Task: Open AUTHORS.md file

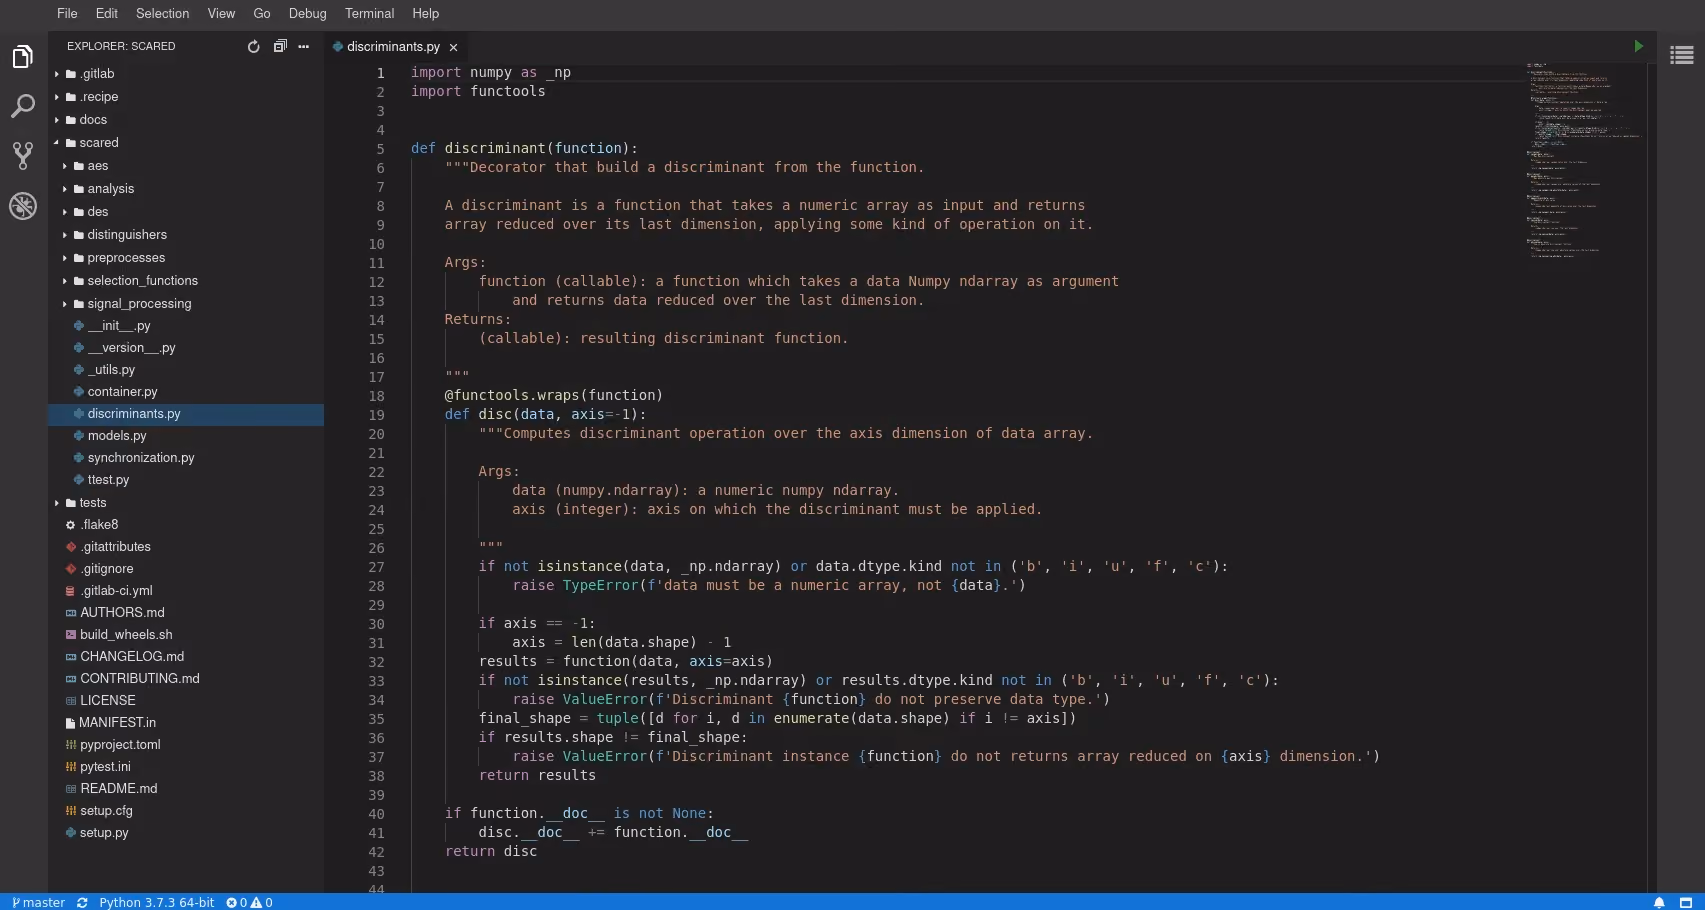Action: (186, 613)
